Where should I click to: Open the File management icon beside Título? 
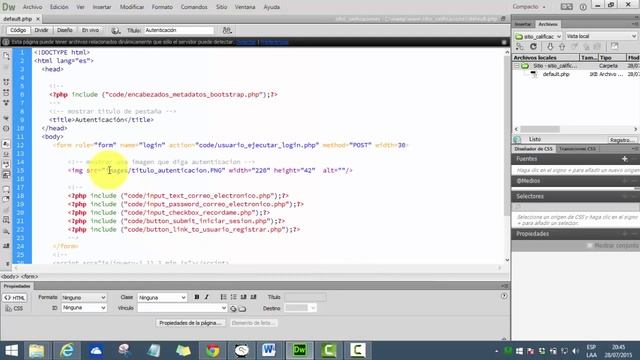[227, 31]
